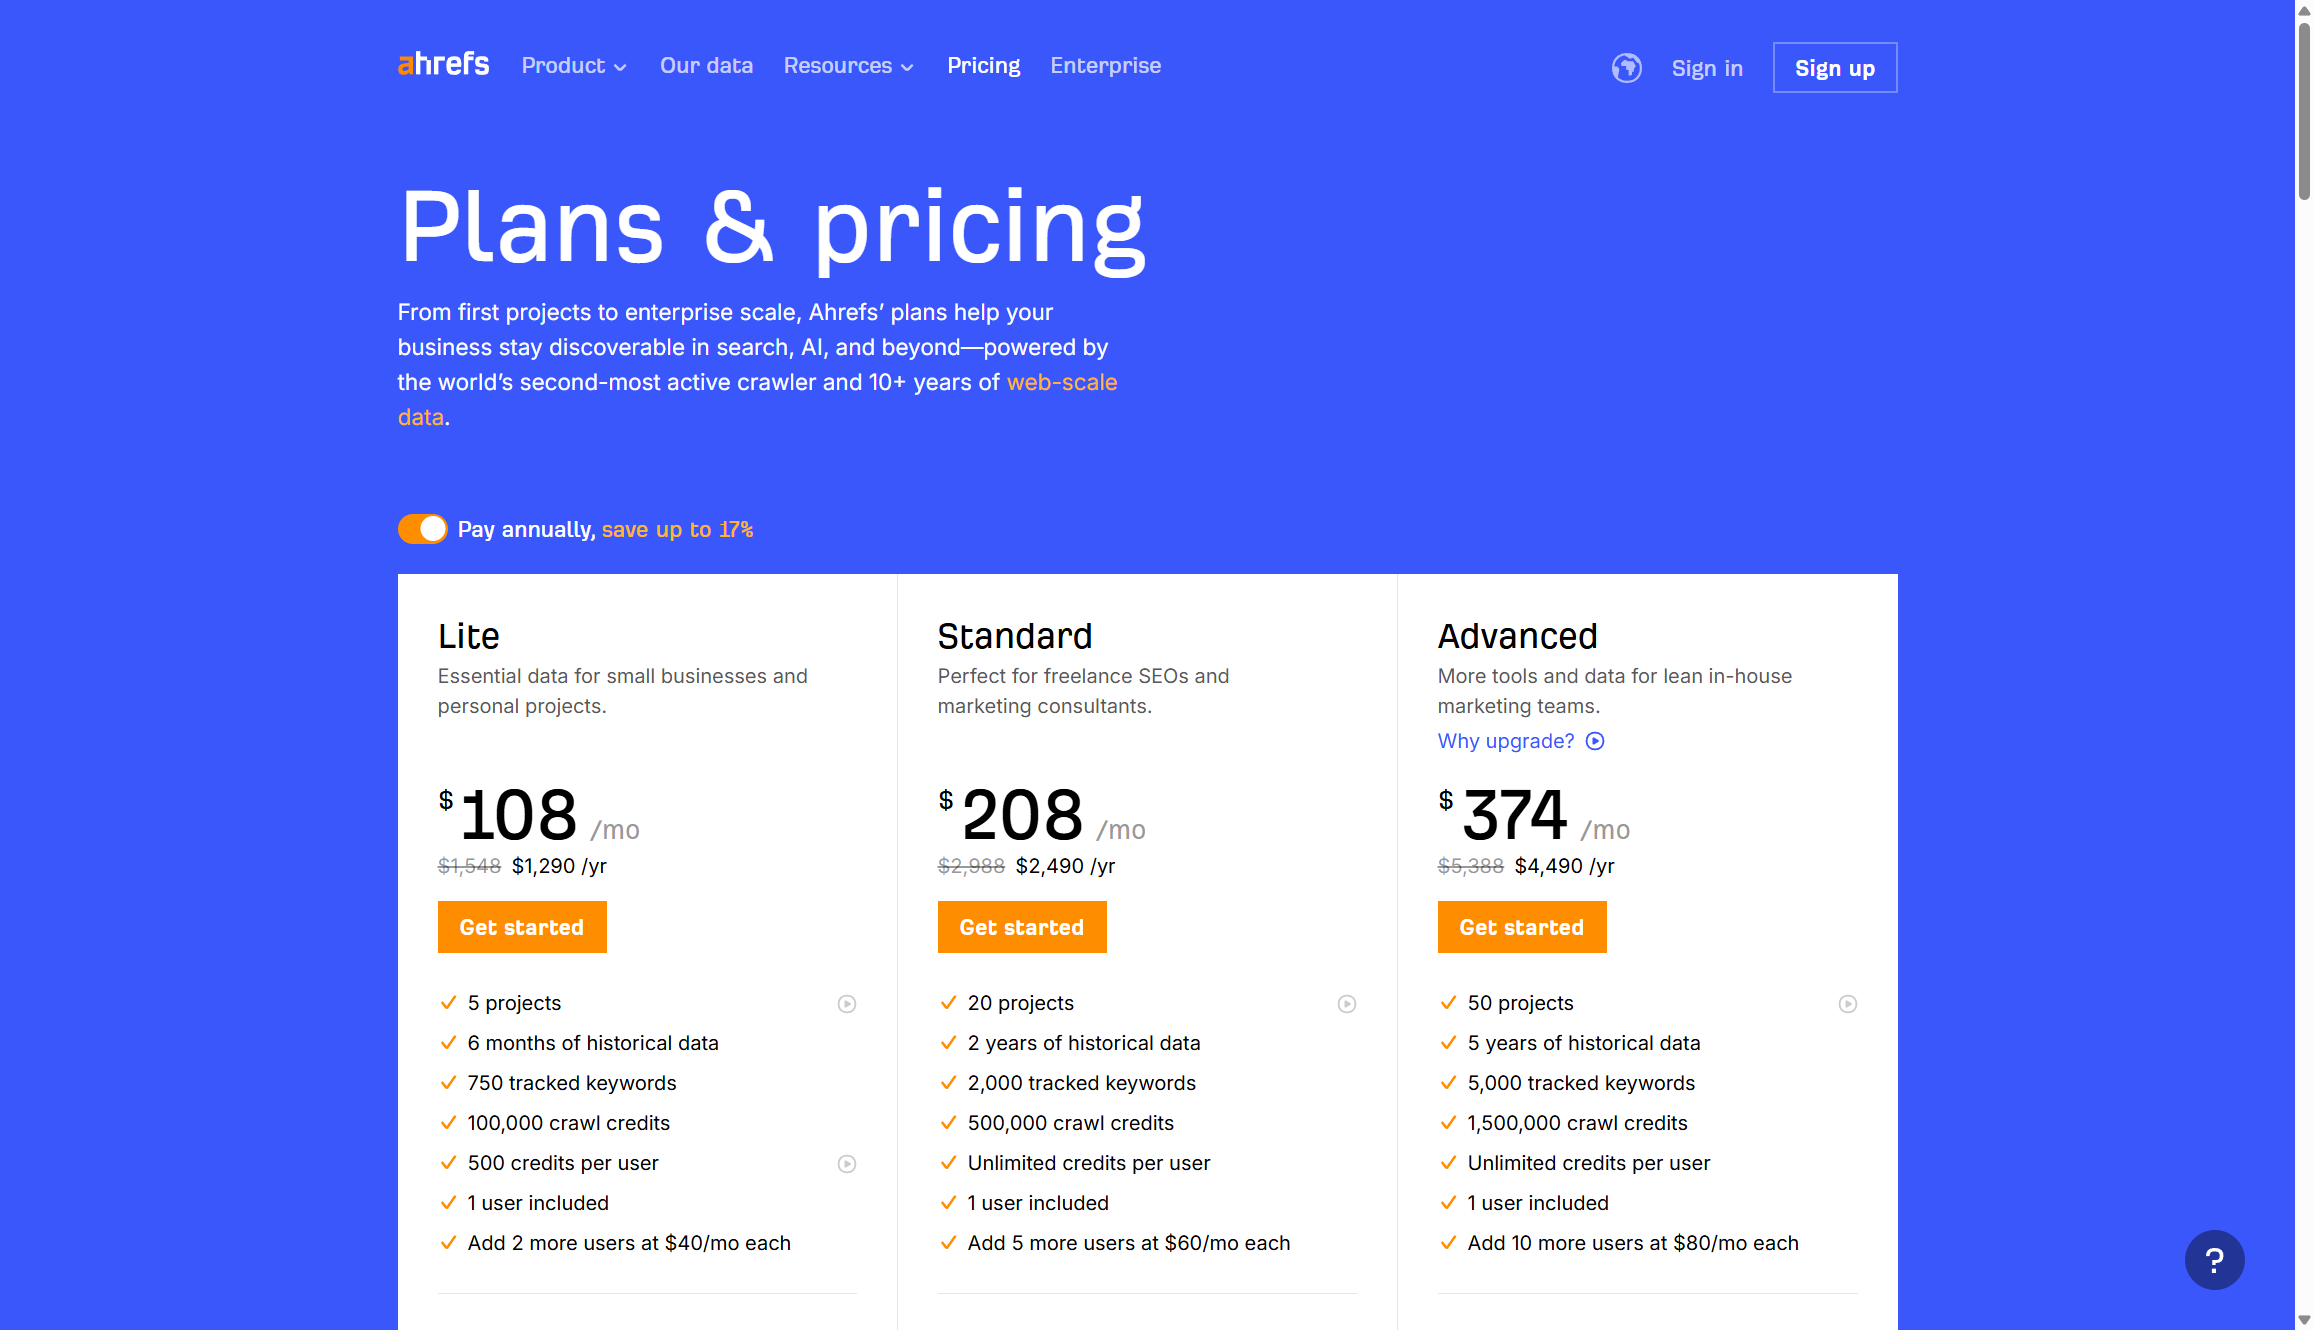Play the video next to 5 projects
Image resolution: width=2314 pixels, height=1330 pixels.
[847, 1003]
